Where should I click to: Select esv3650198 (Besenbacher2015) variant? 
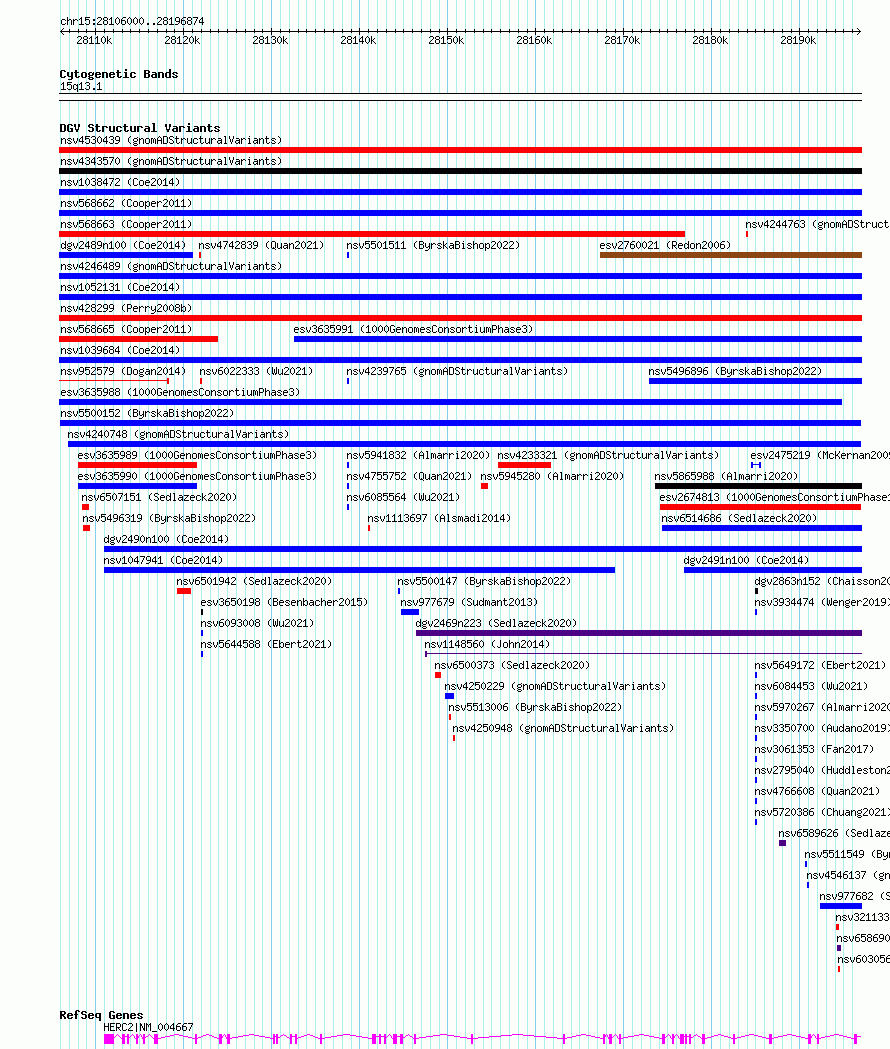tap(284, 603)
